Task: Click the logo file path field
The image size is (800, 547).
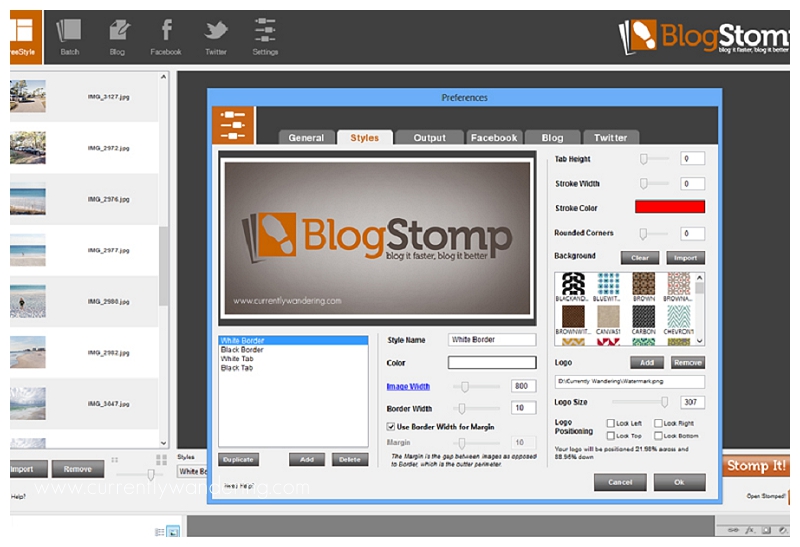Action: 630,381
